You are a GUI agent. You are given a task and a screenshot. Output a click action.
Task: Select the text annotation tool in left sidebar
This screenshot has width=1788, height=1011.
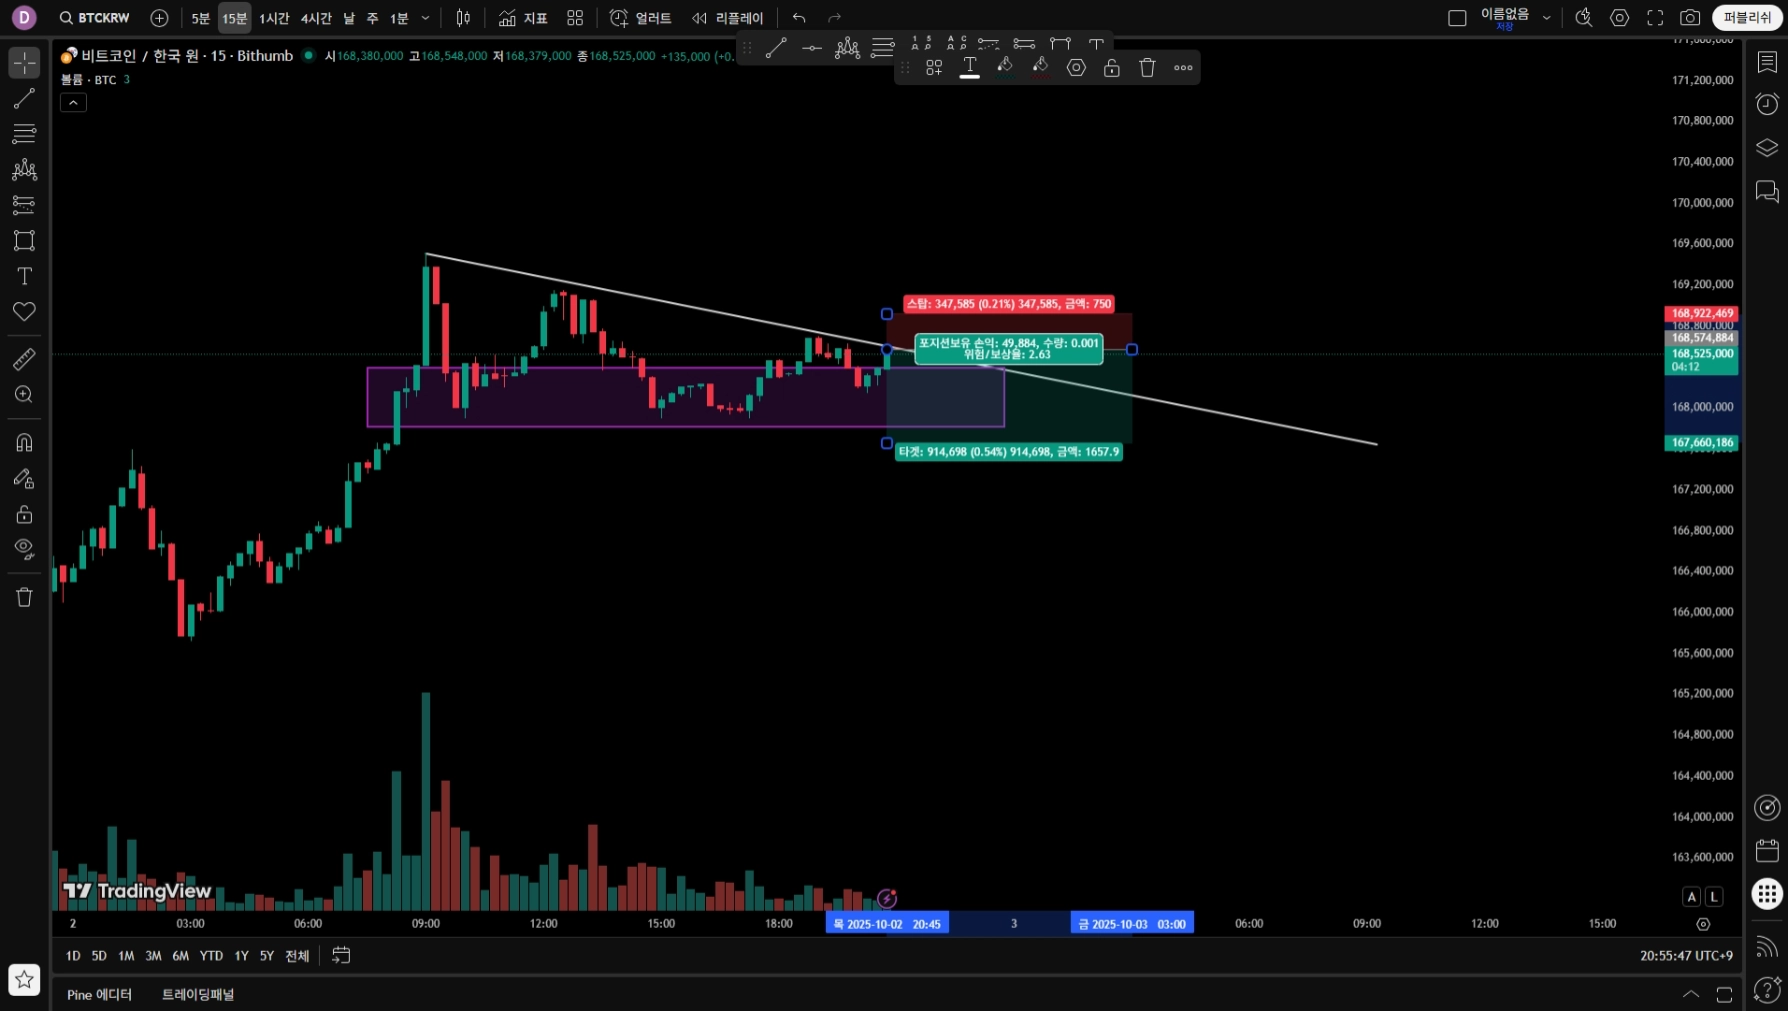point(24,276)
